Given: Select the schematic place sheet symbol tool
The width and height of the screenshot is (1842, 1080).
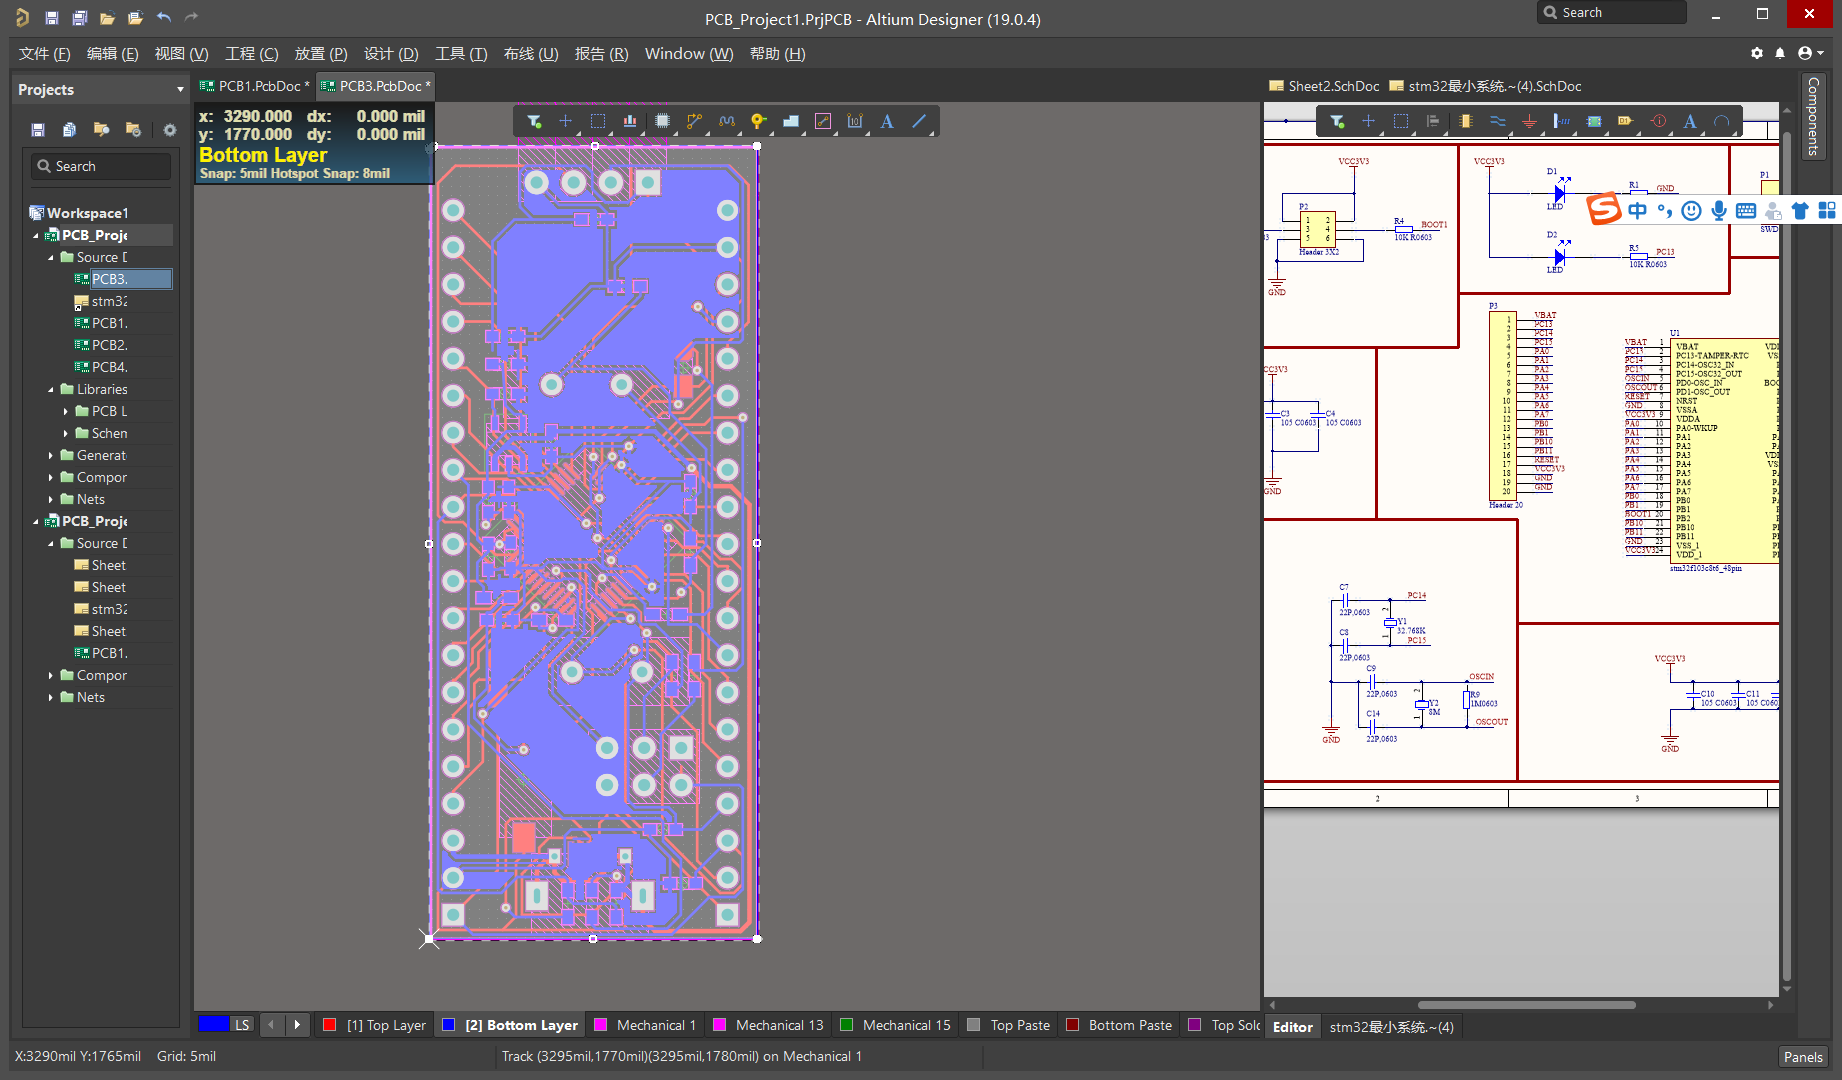Looking at the screenshot, I should (x=1594, y=121).
